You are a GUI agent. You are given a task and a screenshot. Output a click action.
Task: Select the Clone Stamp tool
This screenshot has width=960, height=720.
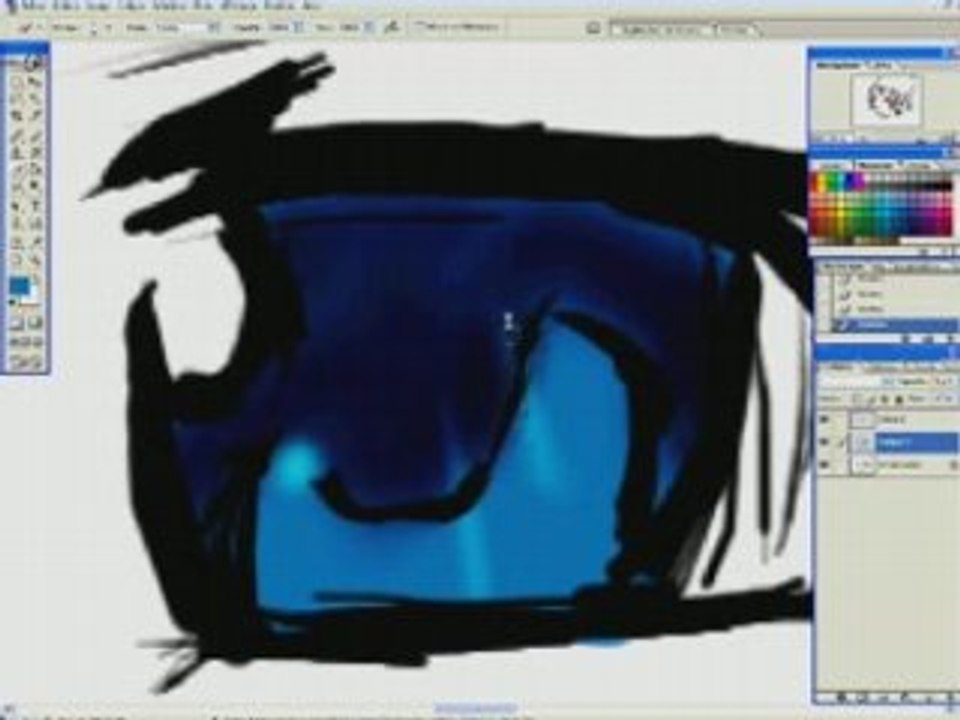[x=17, y=152]
